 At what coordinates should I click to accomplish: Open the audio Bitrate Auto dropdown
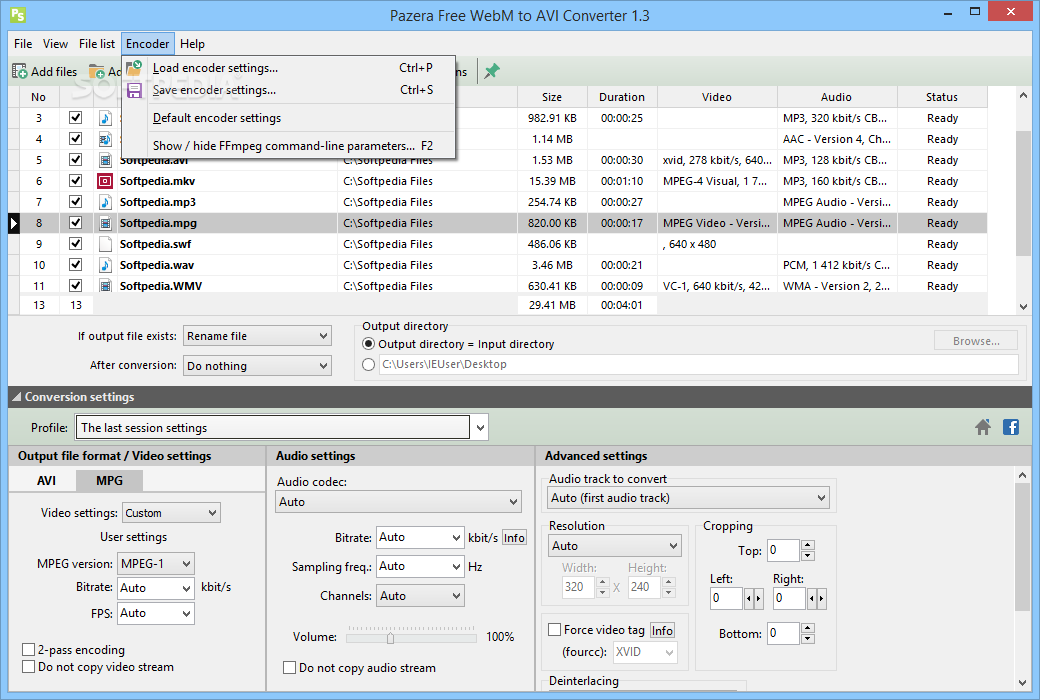(420, 537)
